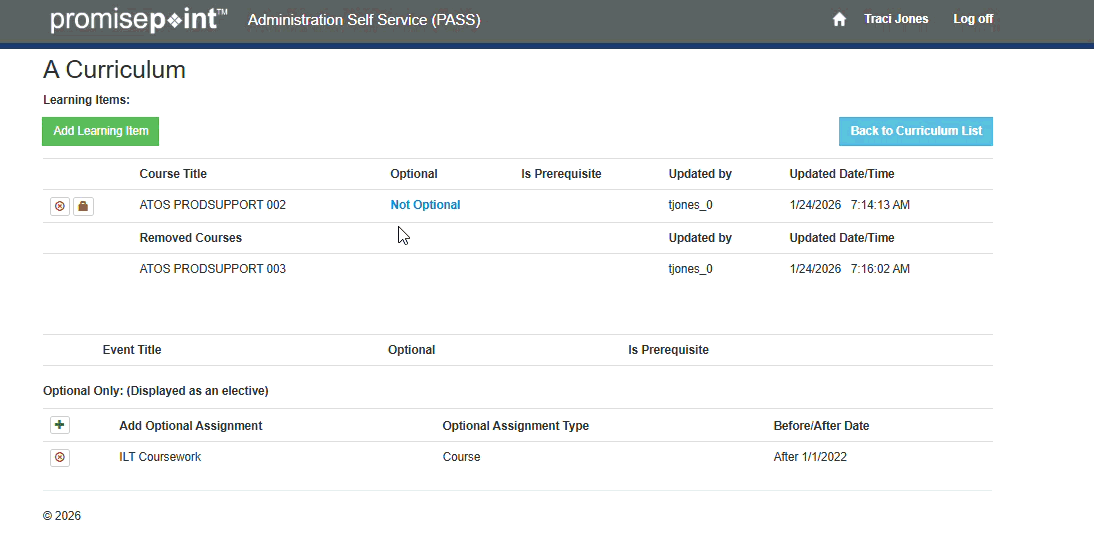The height and width of the screenshot is (552, 1094).
Task: Click the Event Title column header
Action: tap(132, 350)
